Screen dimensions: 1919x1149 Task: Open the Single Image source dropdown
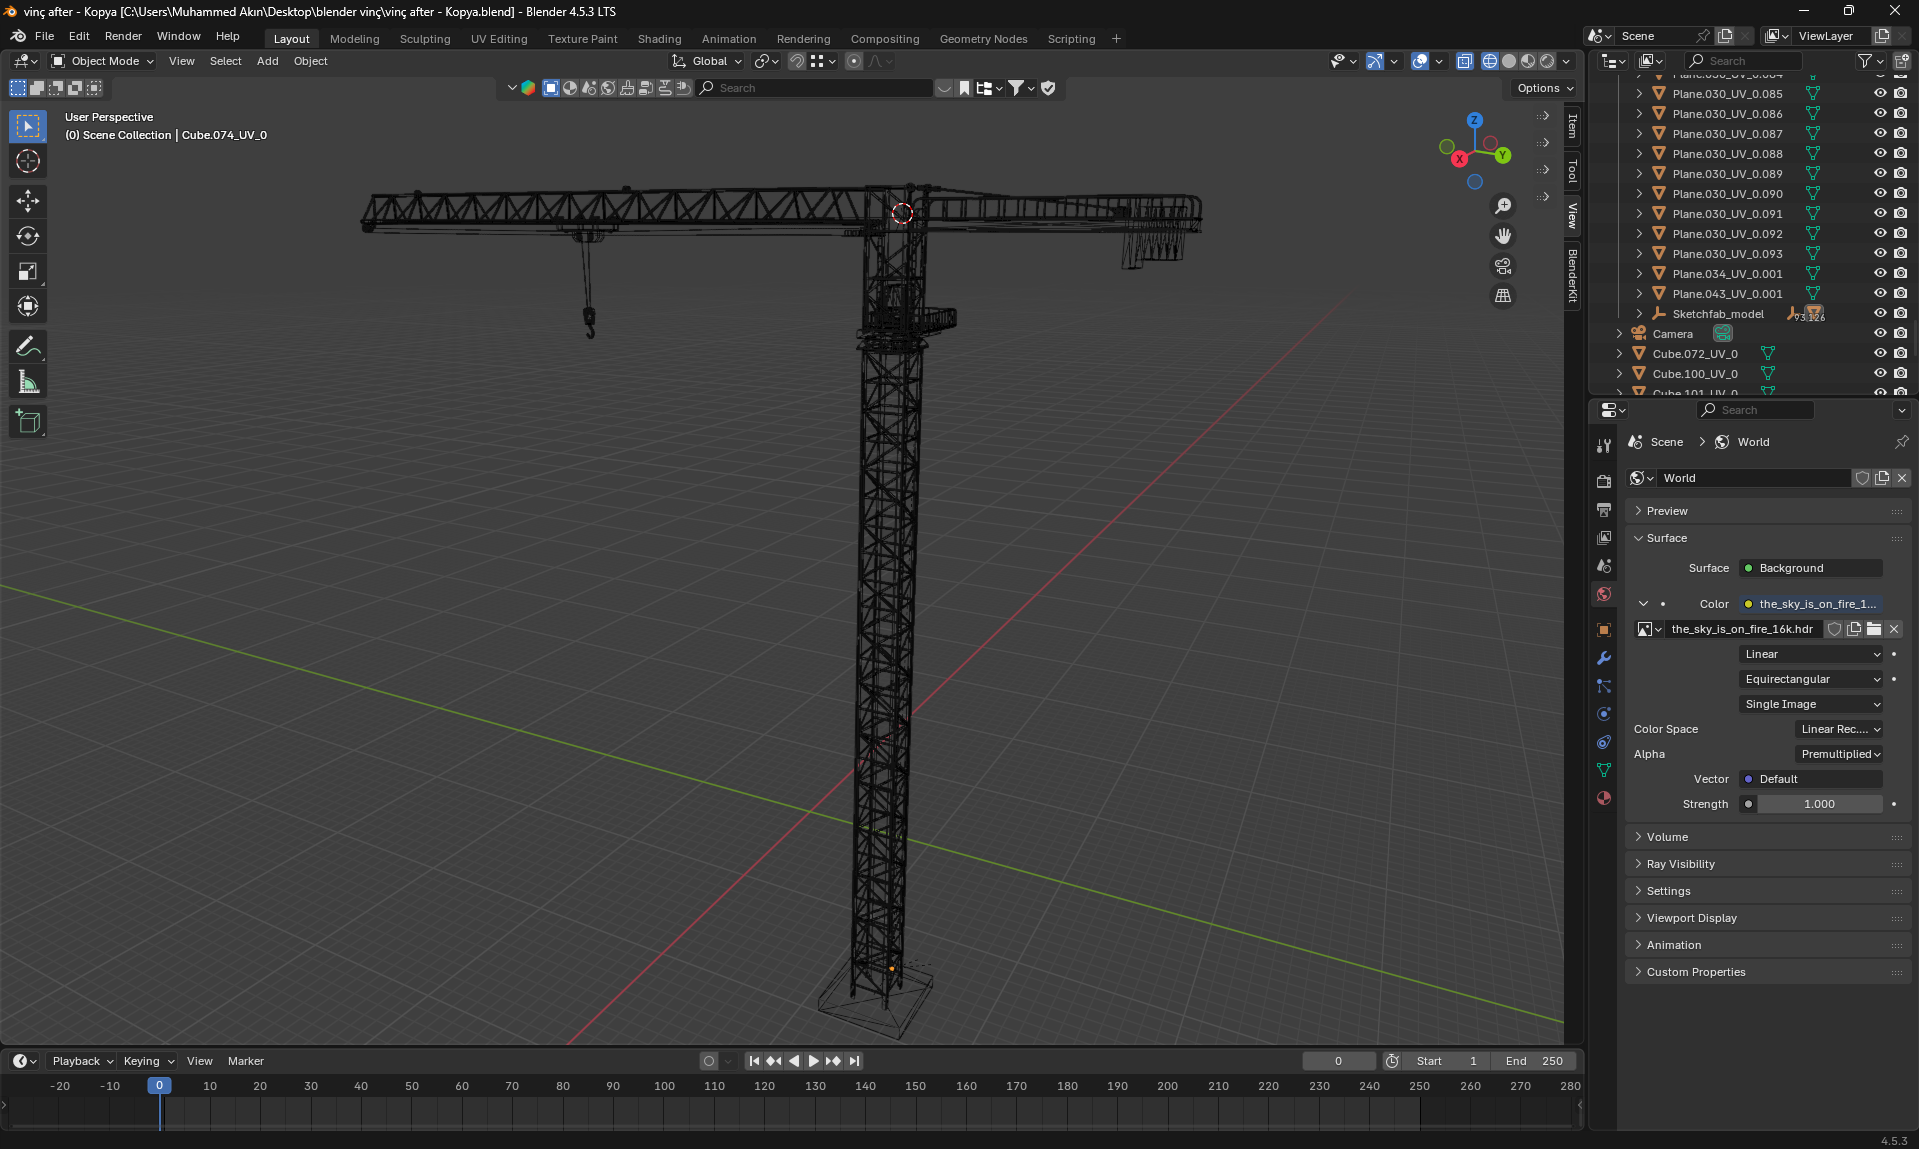[1811, 704]
